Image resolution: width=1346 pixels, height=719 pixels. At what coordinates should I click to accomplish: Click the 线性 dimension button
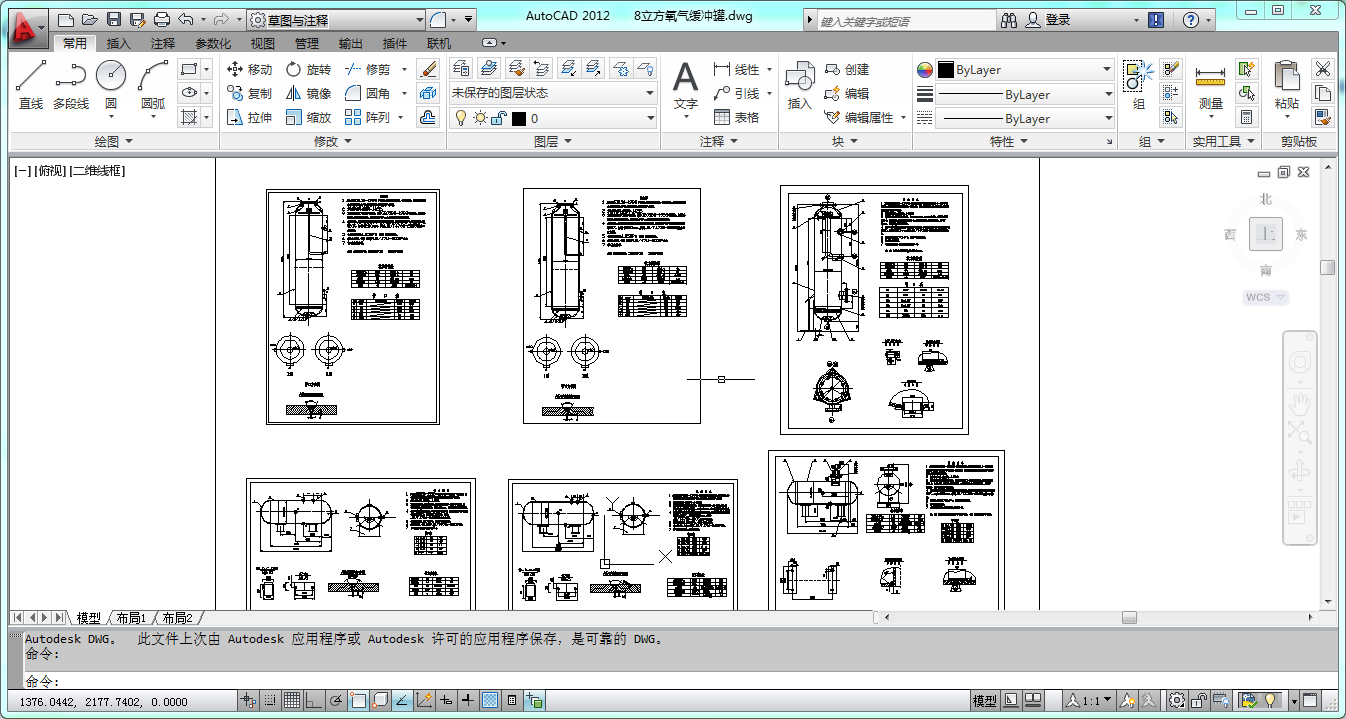pyautogui.click(x=737, y=69)
